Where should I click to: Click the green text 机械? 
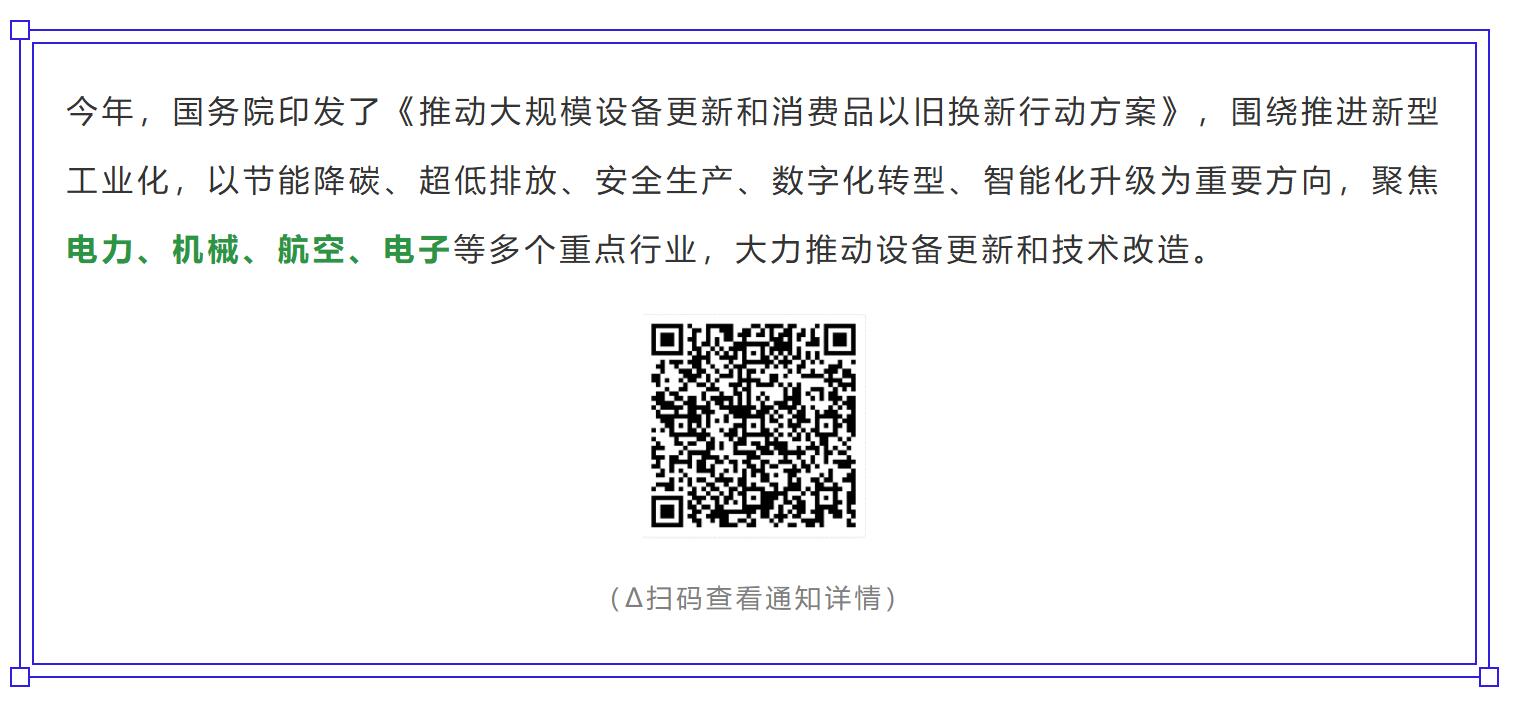206,249
